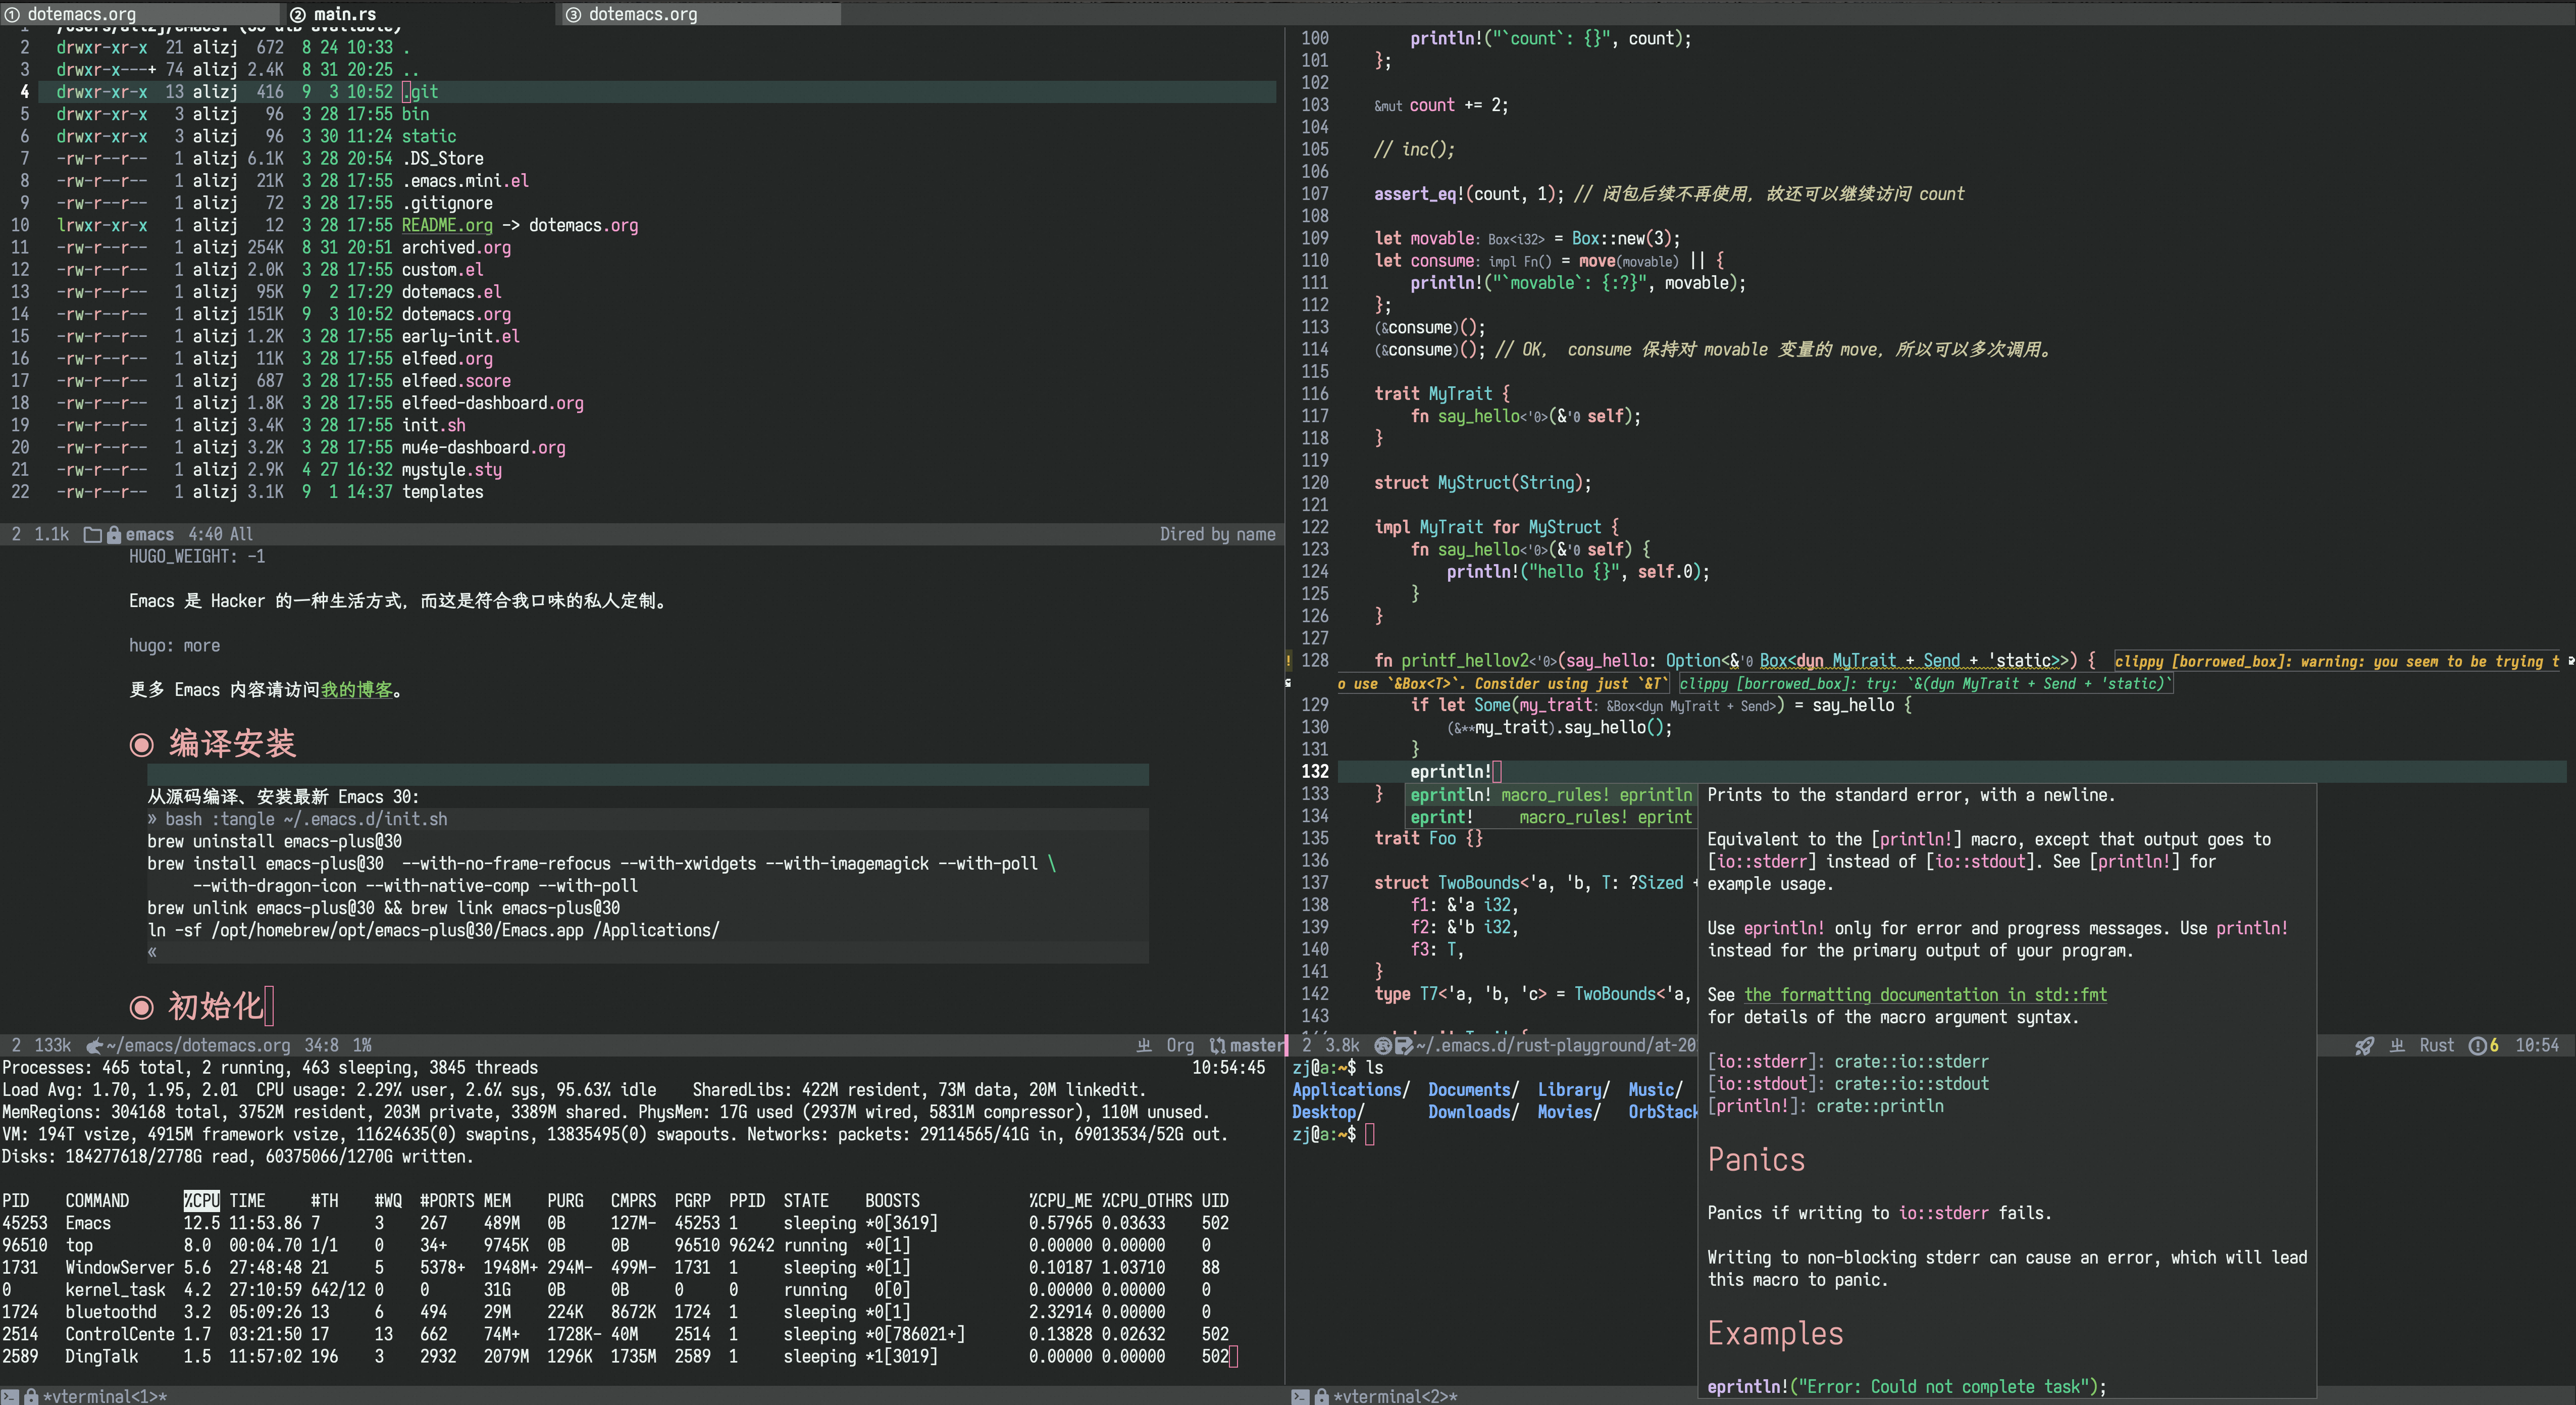Click the %CPU column header in top
2576x1405 pixels.
pos(201,1200)
